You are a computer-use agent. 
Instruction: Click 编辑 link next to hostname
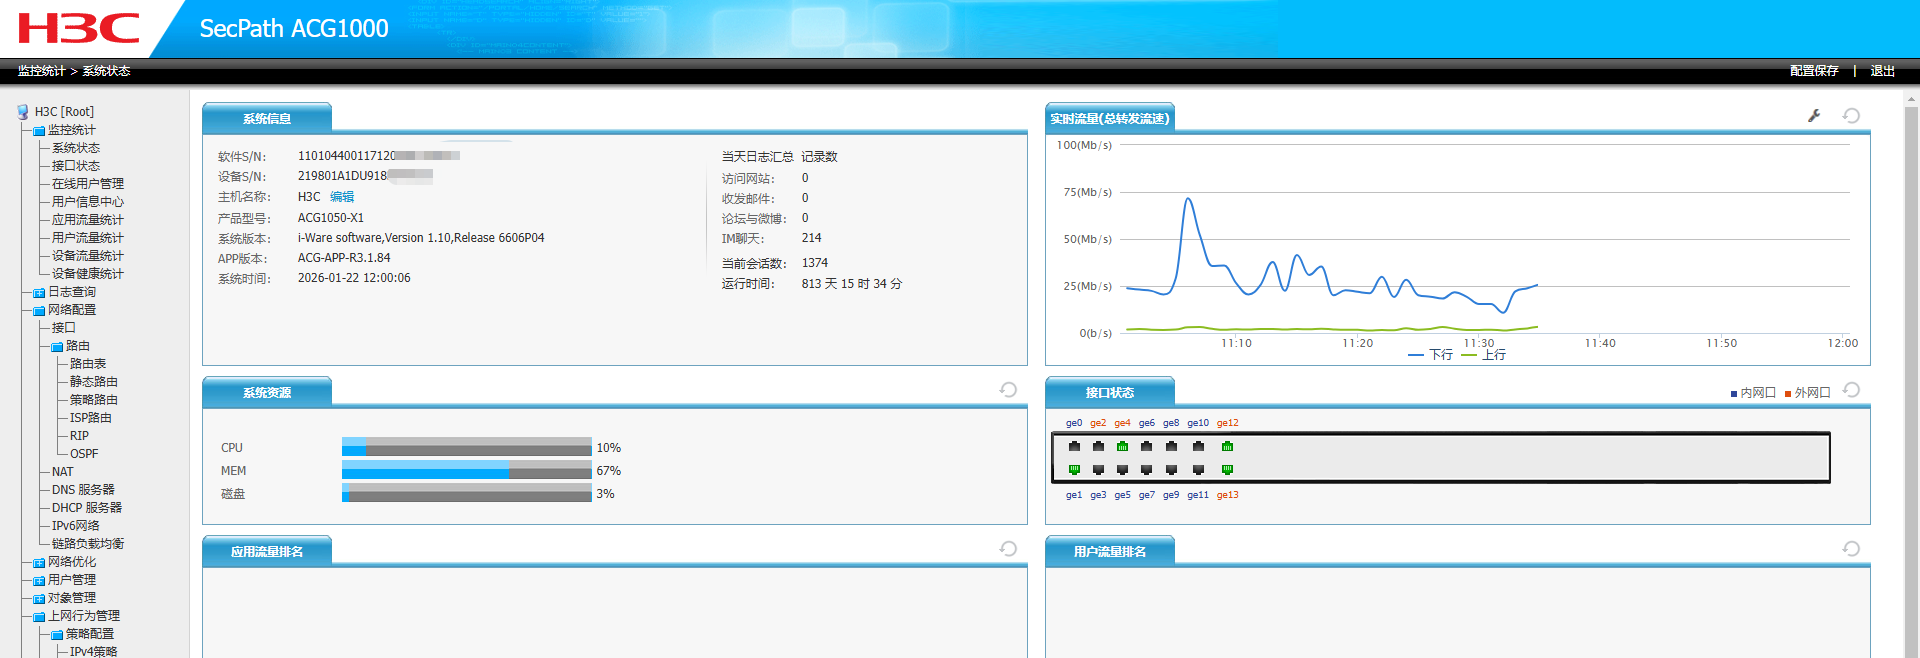[x=342, y=197]
